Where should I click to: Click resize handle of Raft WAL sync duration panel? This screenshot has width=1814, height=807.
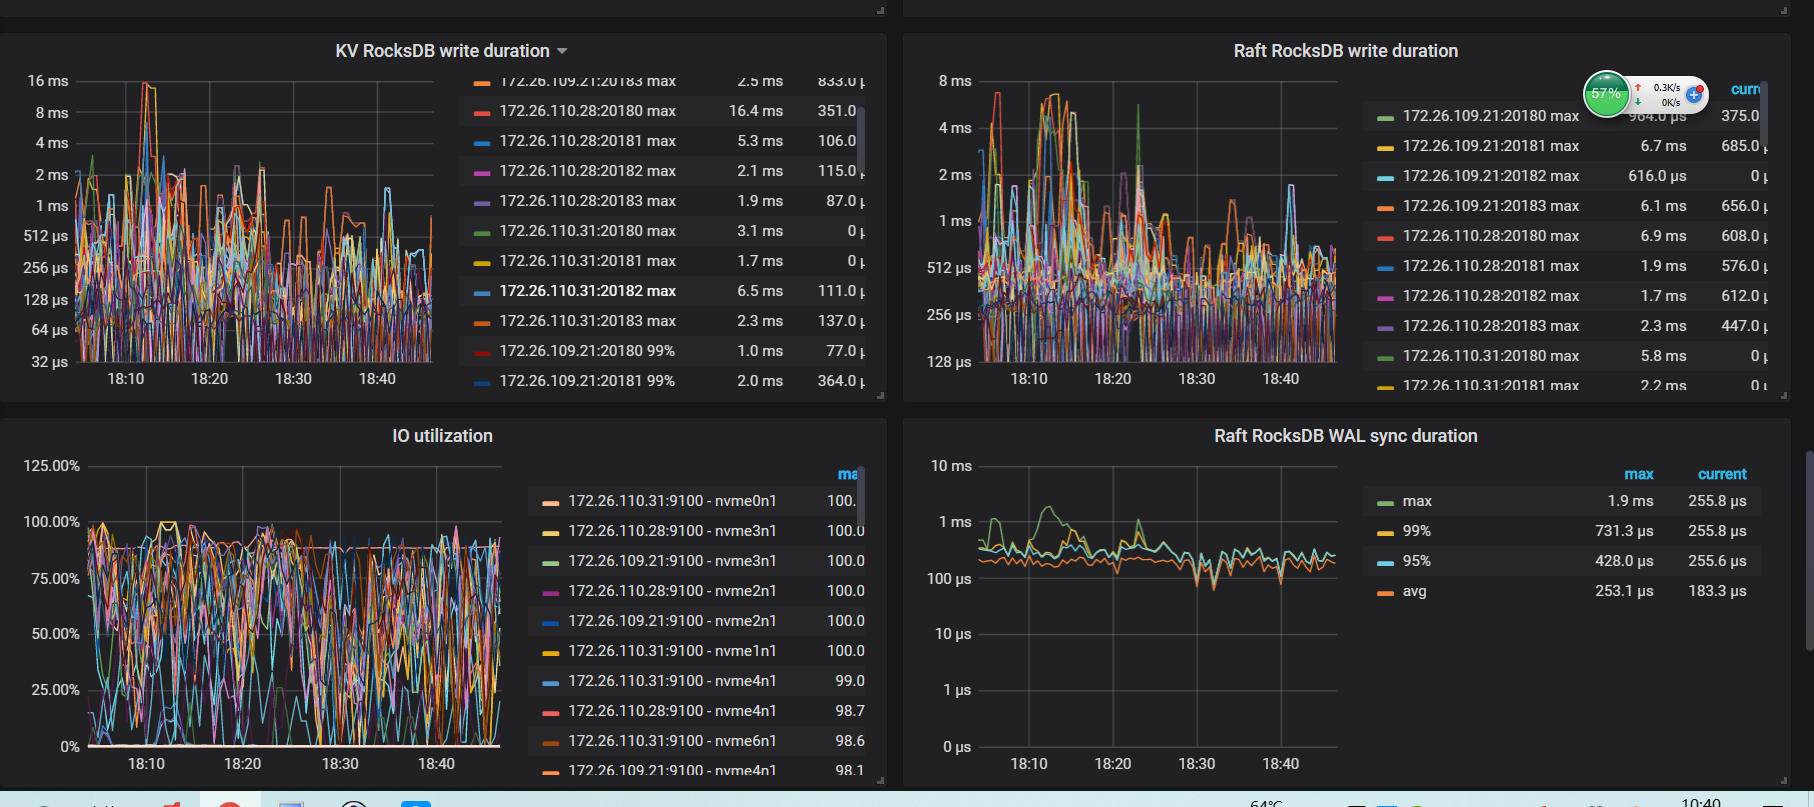point(1784,781)
